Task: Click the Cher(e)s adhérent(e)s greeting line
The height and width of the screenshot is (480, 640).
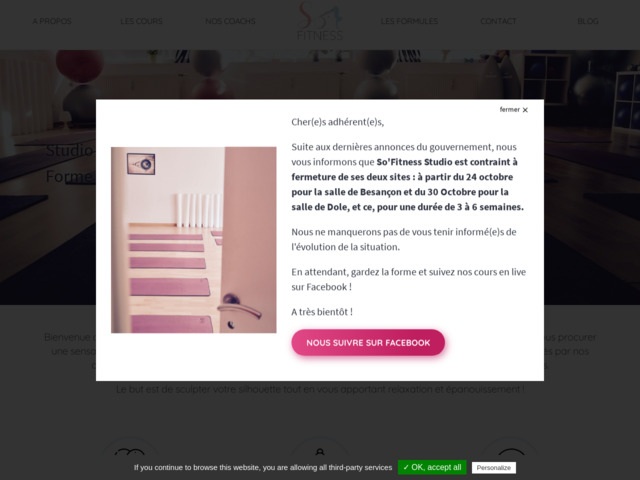Action: coord(338,122)
